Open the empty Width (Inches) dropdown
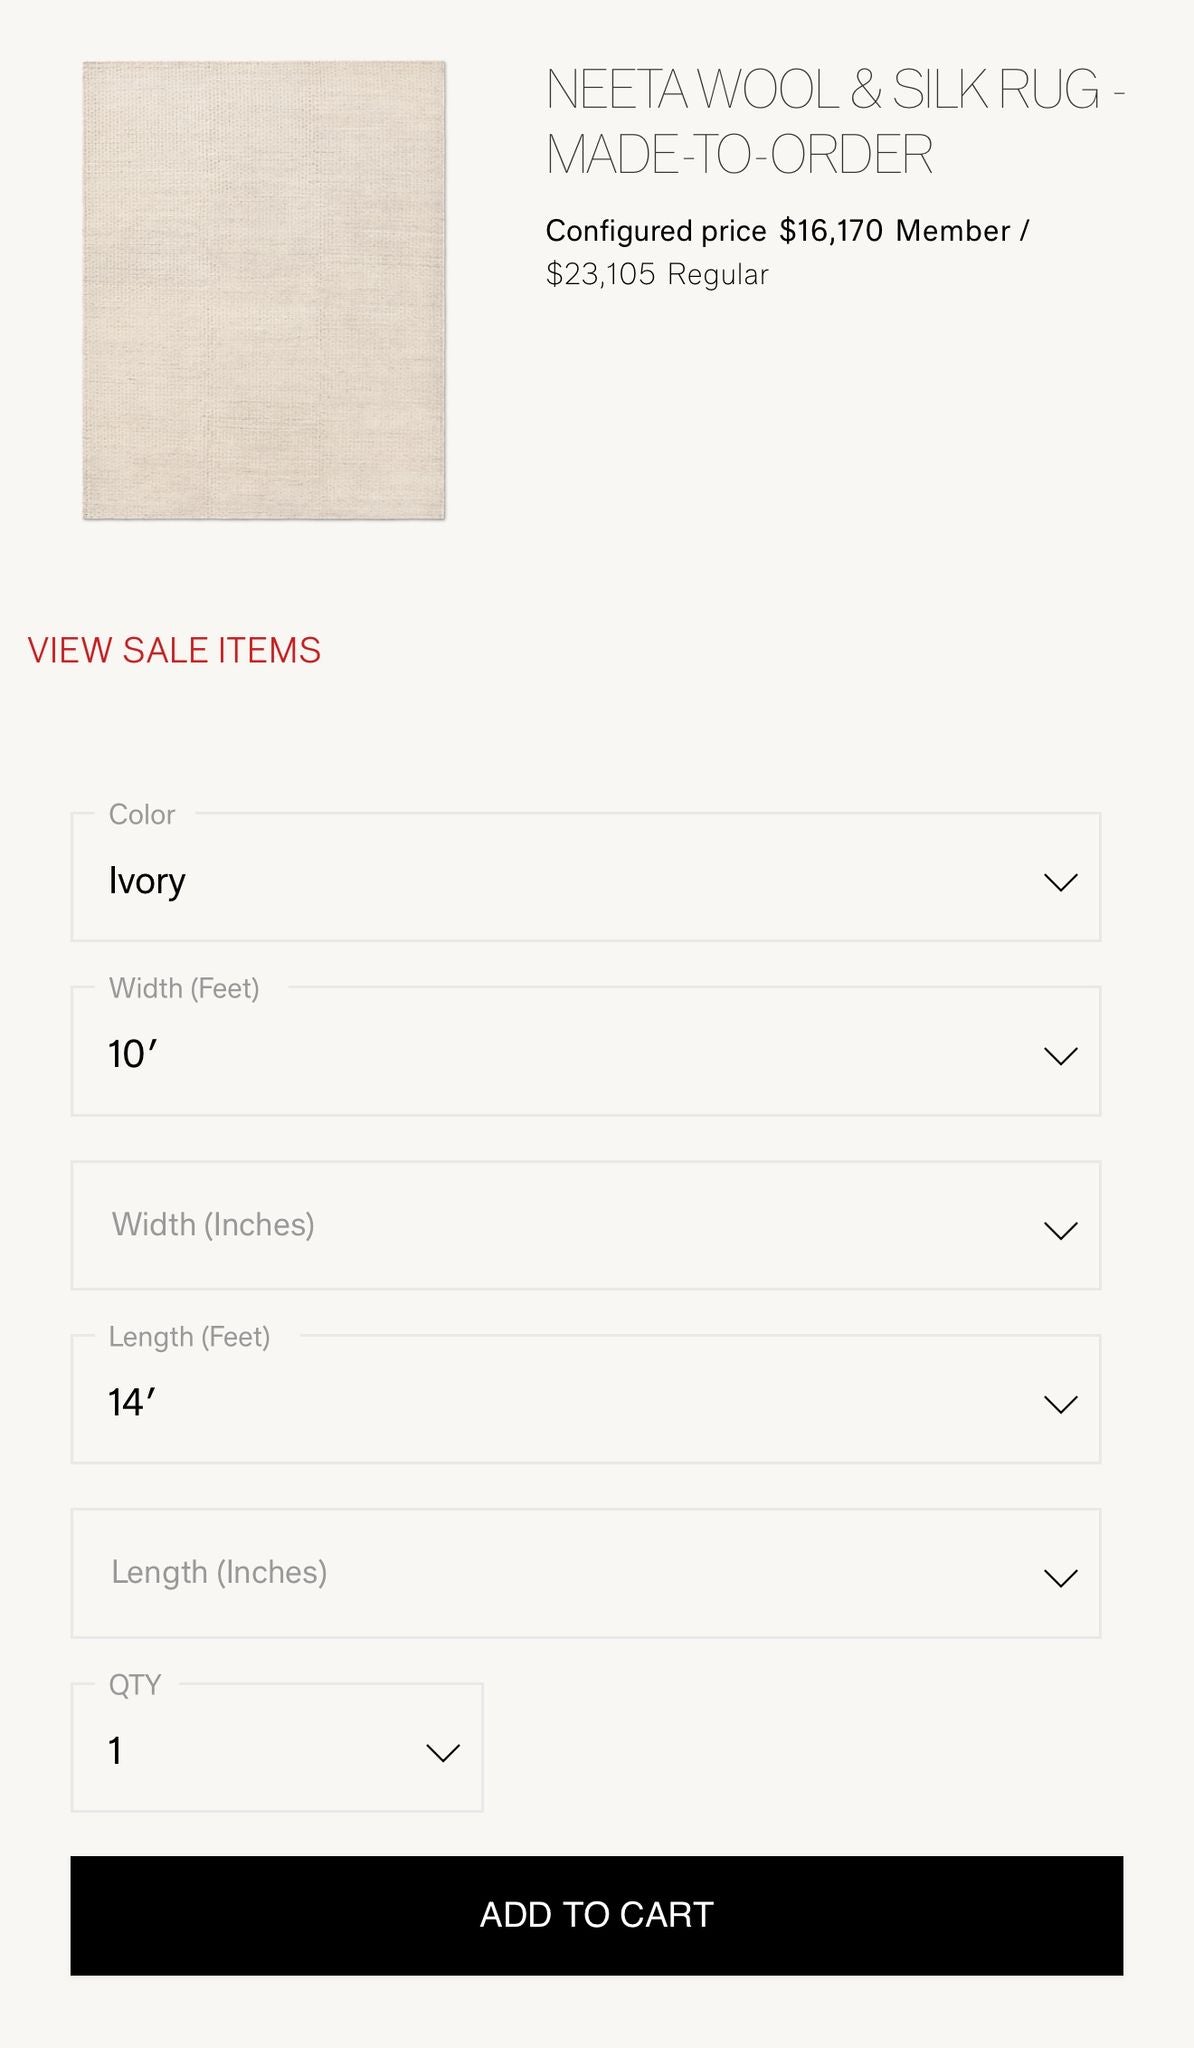The image size is (1194, 2048). (585, 1226)
